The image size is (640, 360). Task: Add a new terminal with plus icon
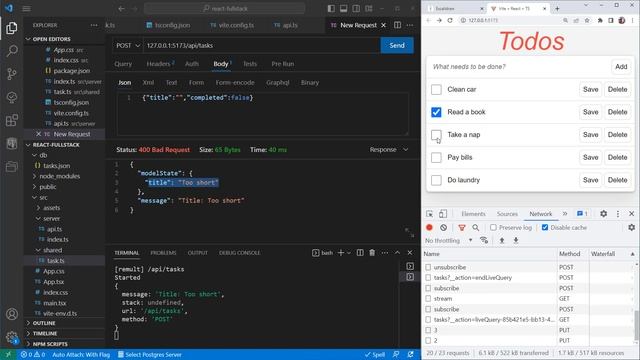(x=340, y=253)
